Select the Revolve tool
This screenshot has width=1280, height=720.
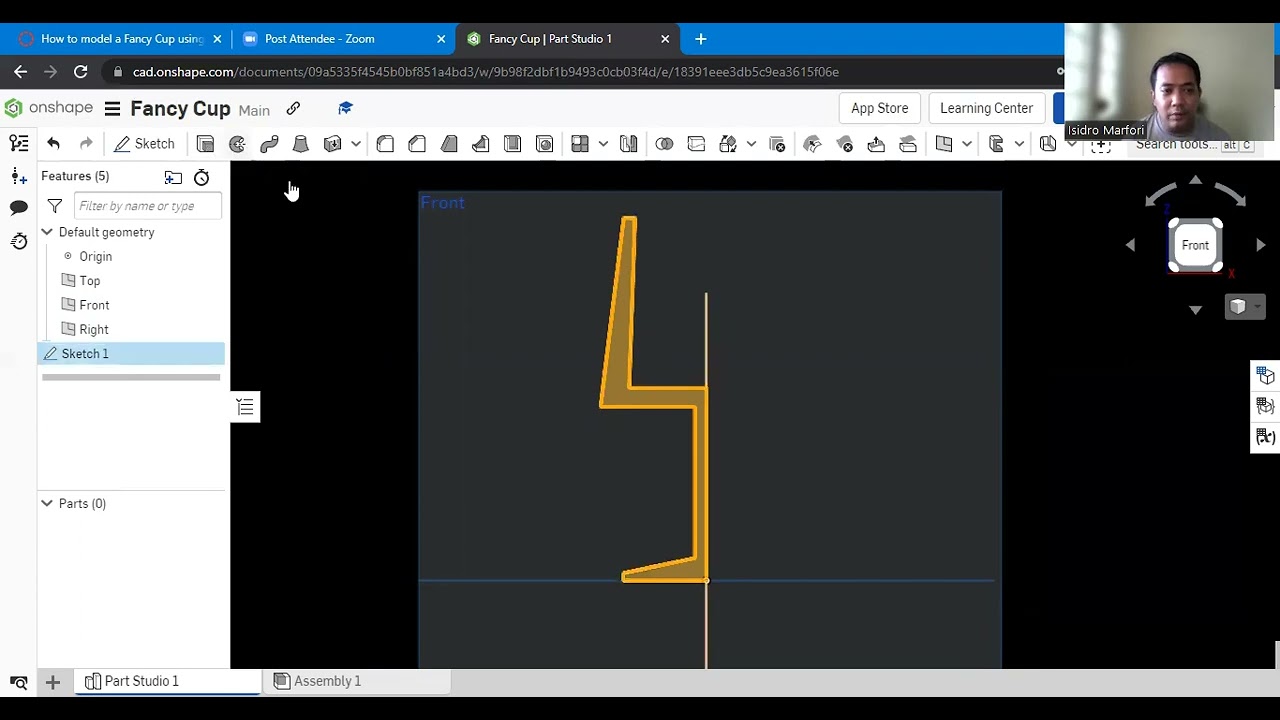coord(237,144)
